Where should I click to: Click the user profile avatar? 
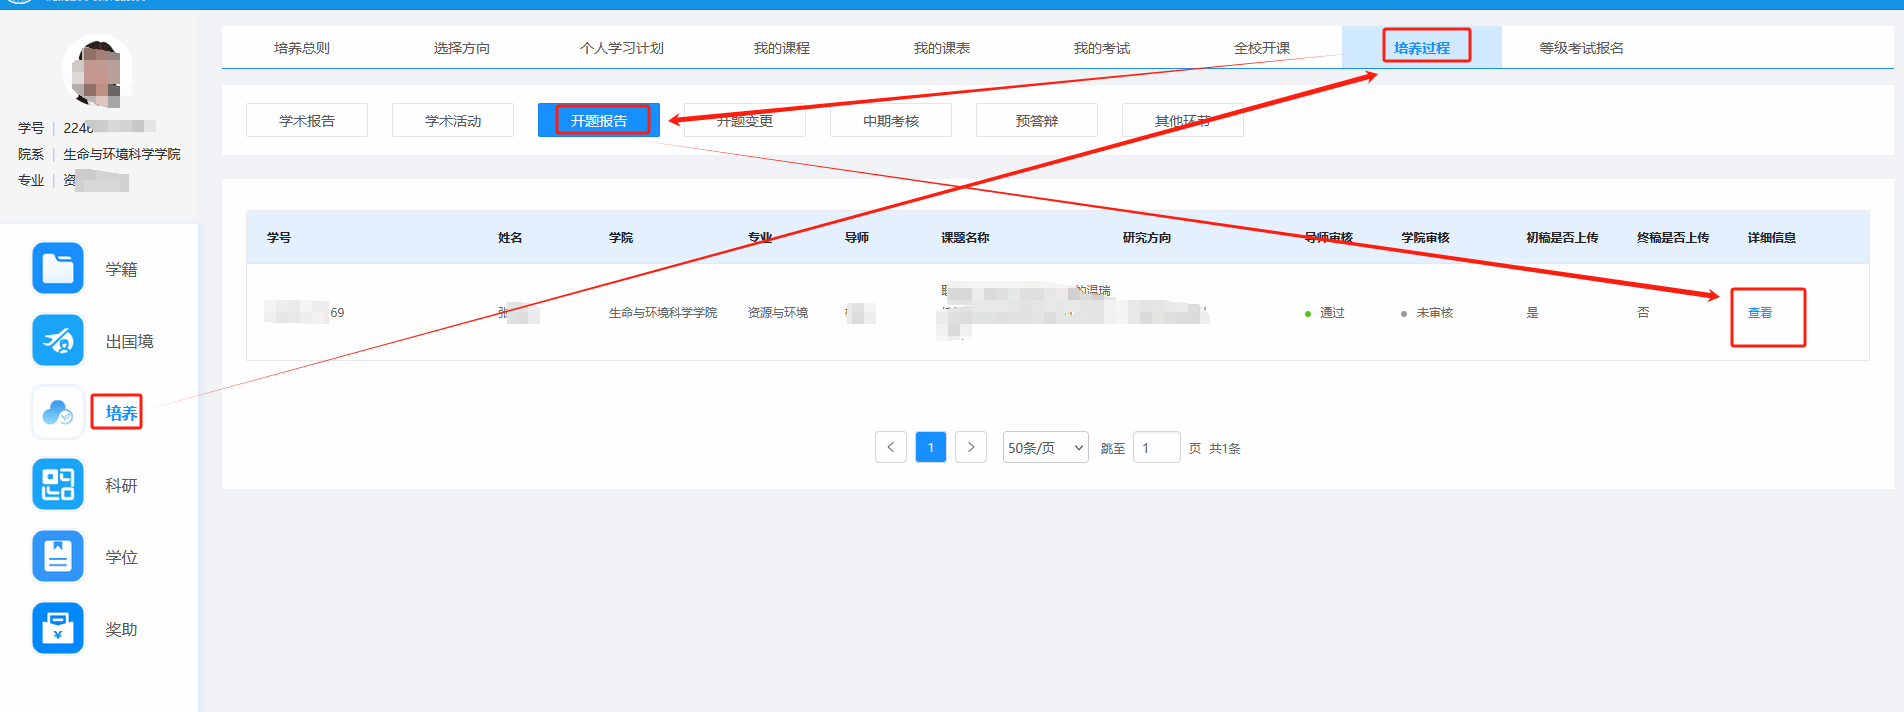[x=97, y=72]
